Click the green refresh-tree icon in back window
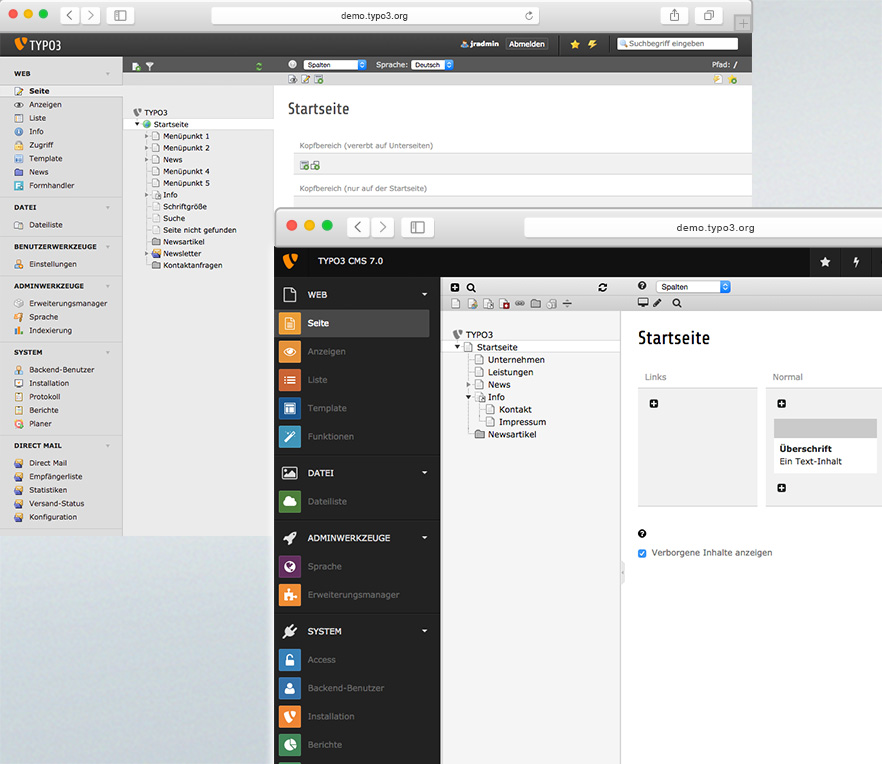This screenshot has height=764, width=882. click(x=259, y=66)
